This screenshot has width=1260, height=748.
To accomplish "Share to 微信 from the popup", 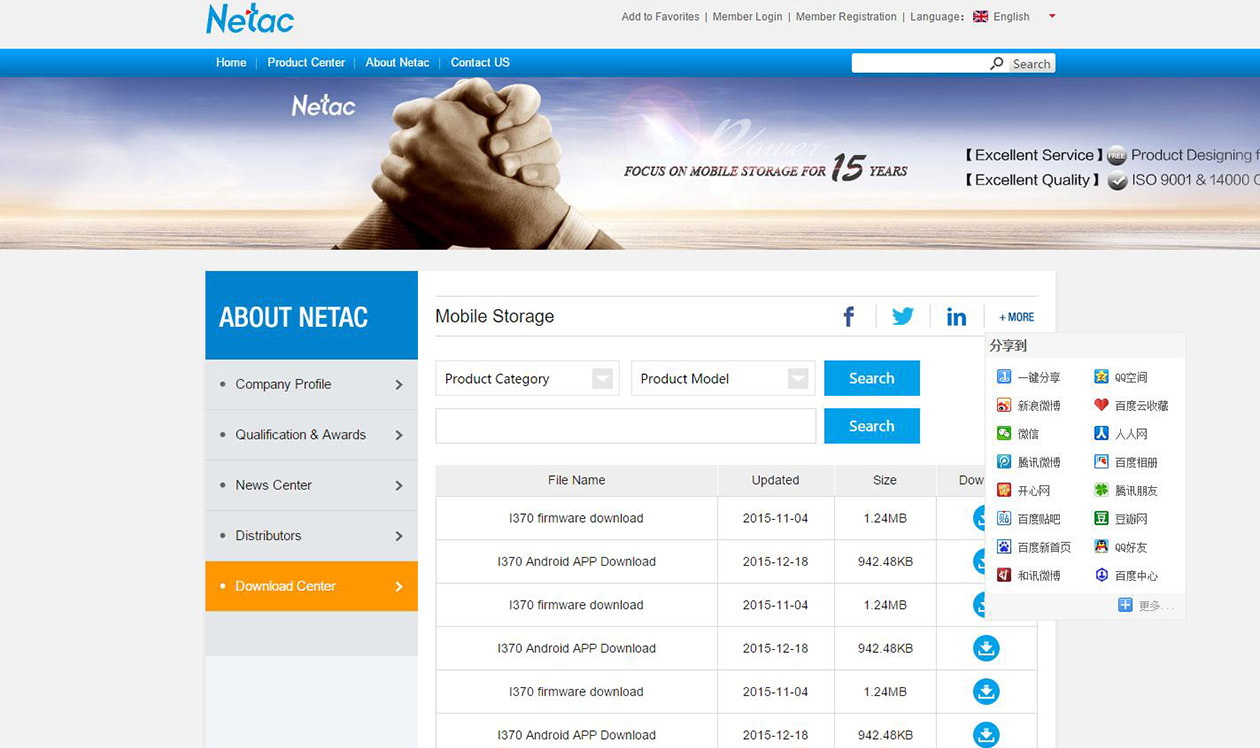I will point(1018,434).
